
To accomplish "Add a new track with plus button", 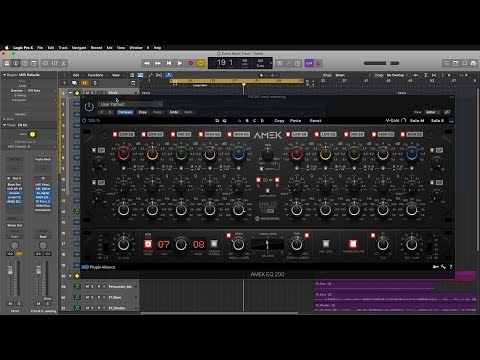I will 64,83.
